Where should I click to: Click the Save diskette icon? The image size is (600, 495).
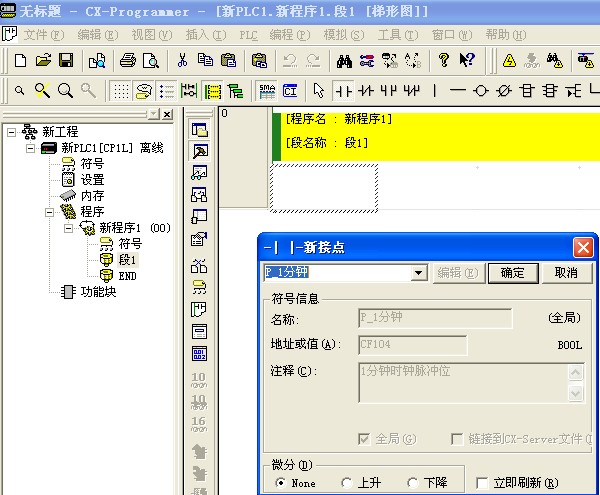pos(65,60)
